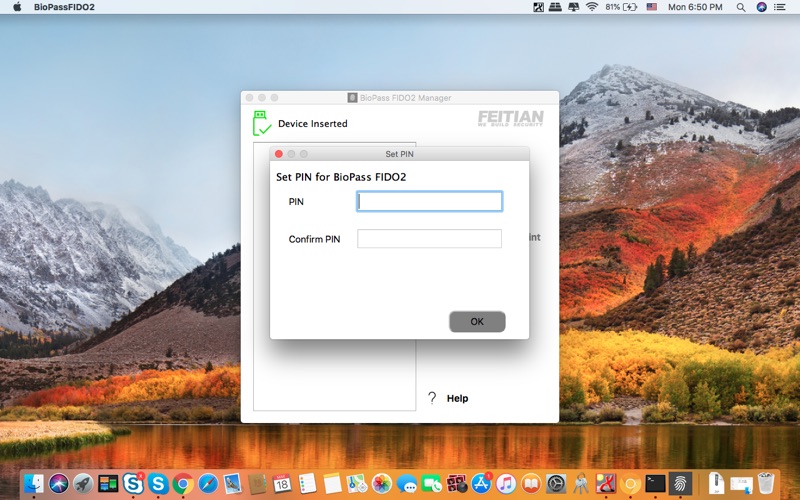Open Skype for Business with red badge
The image size is (800, 500).
click(133, 483)
